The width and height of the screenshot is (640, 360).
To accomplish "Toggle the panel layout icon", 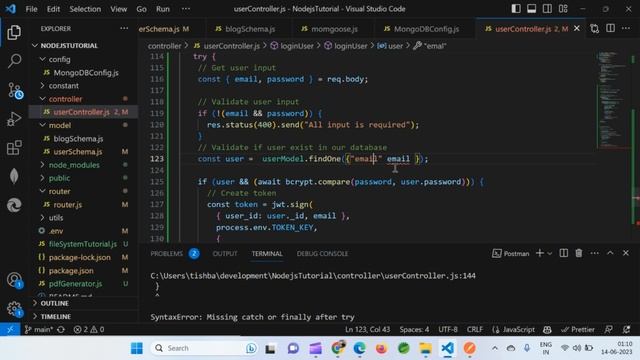I will [x=531, y=9].
